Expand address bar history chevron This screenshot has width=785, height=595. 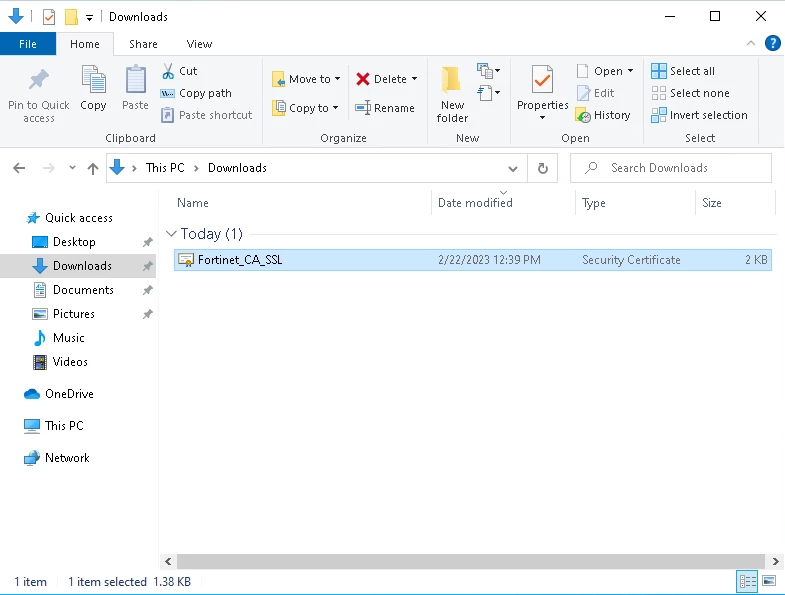point(513,169)
